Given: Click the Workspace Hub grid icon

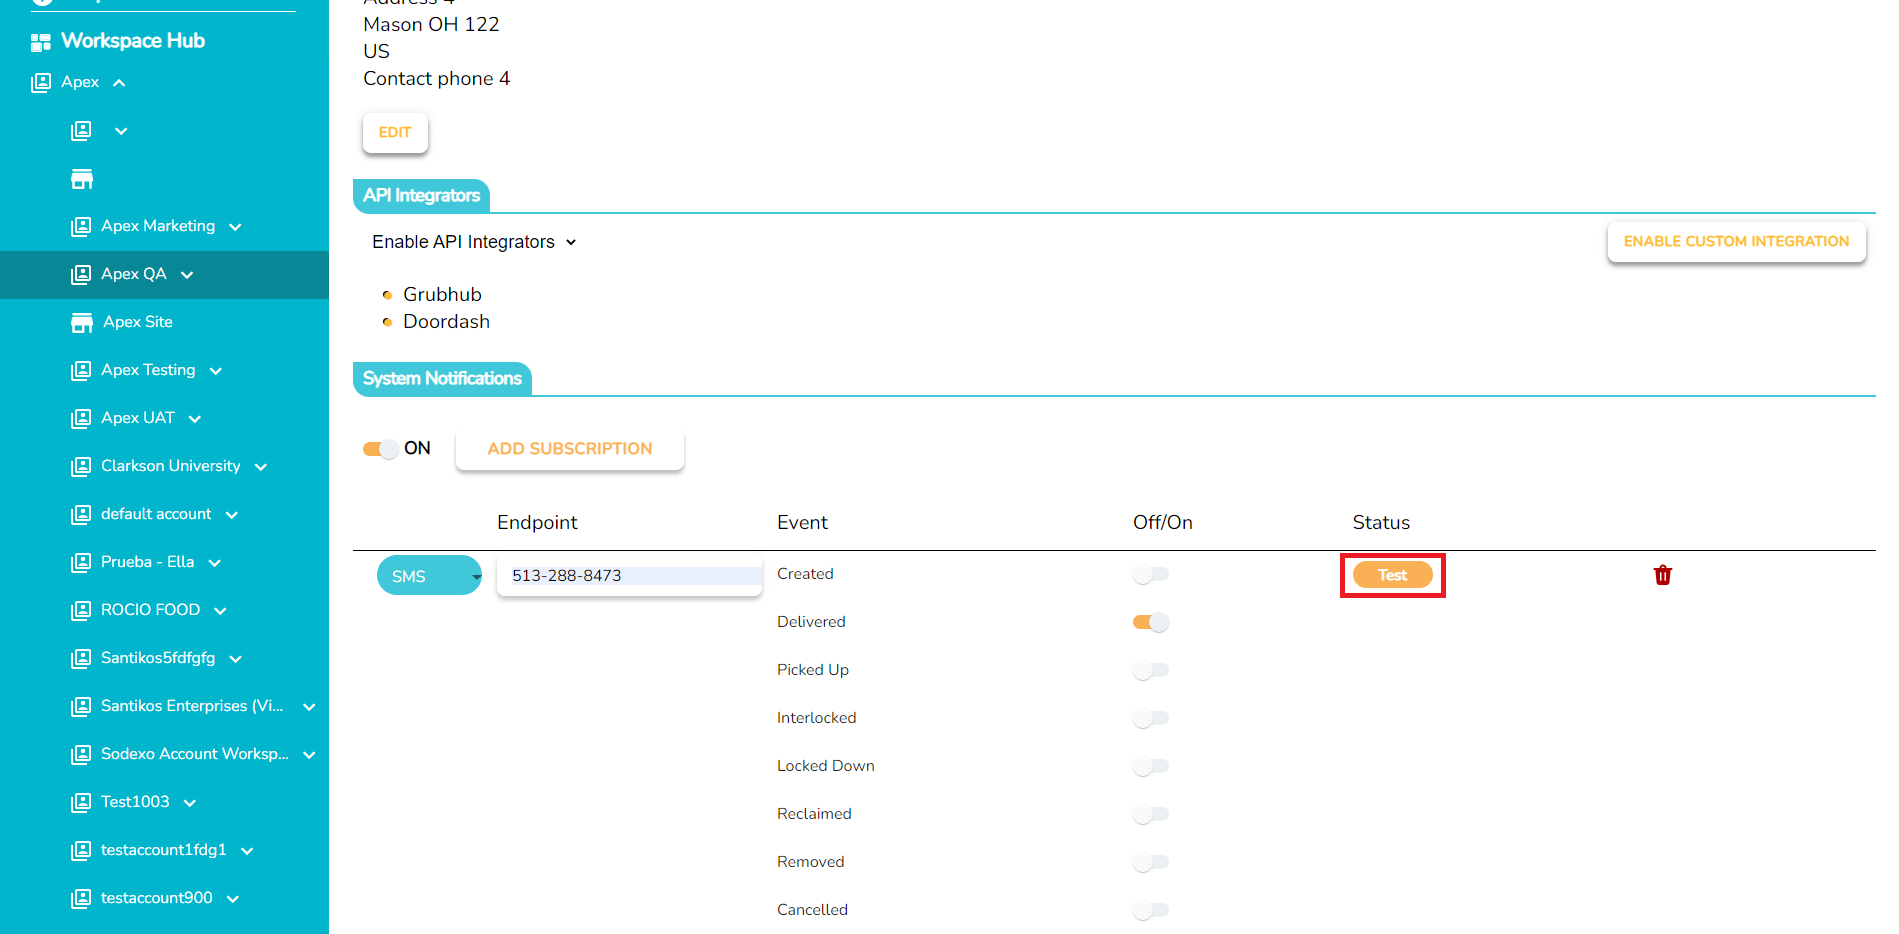Looking at the screenshot, I should tap(41, 42).
